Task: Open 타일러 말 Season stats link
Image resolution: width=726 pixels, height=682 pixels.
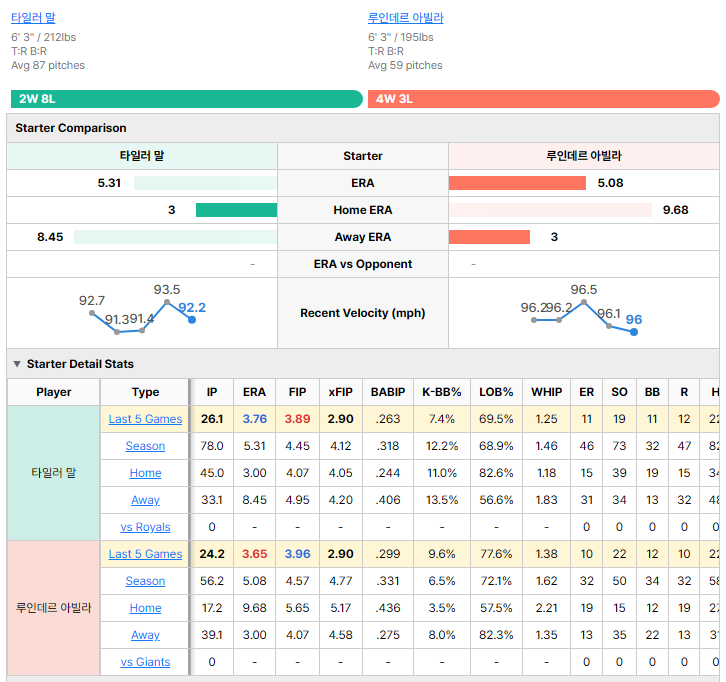Action: point(145,446)
